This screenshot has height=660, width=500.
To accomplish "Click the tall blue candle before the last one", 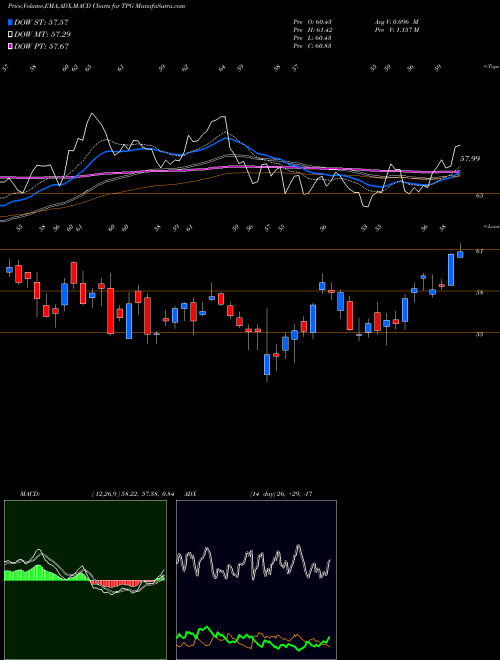I will tap(451, 270).
